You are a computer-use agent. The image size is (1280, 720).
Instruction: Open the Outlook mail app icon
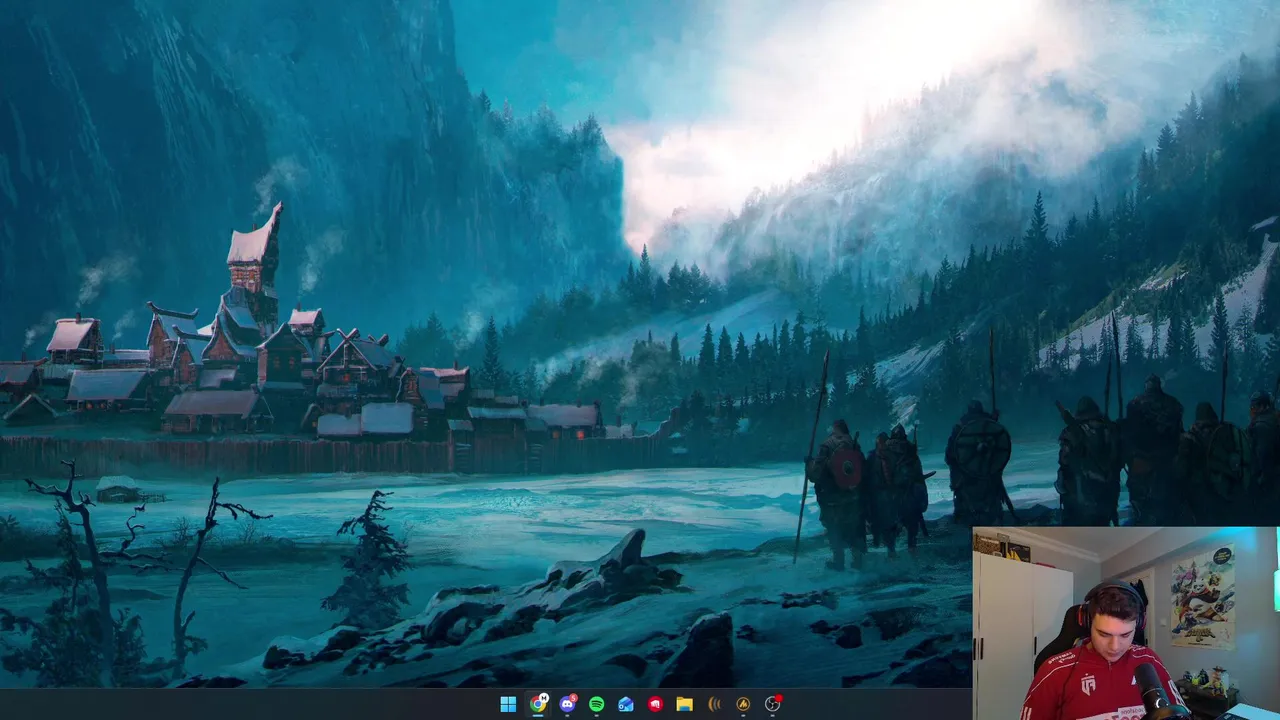[x=626, y=704]
